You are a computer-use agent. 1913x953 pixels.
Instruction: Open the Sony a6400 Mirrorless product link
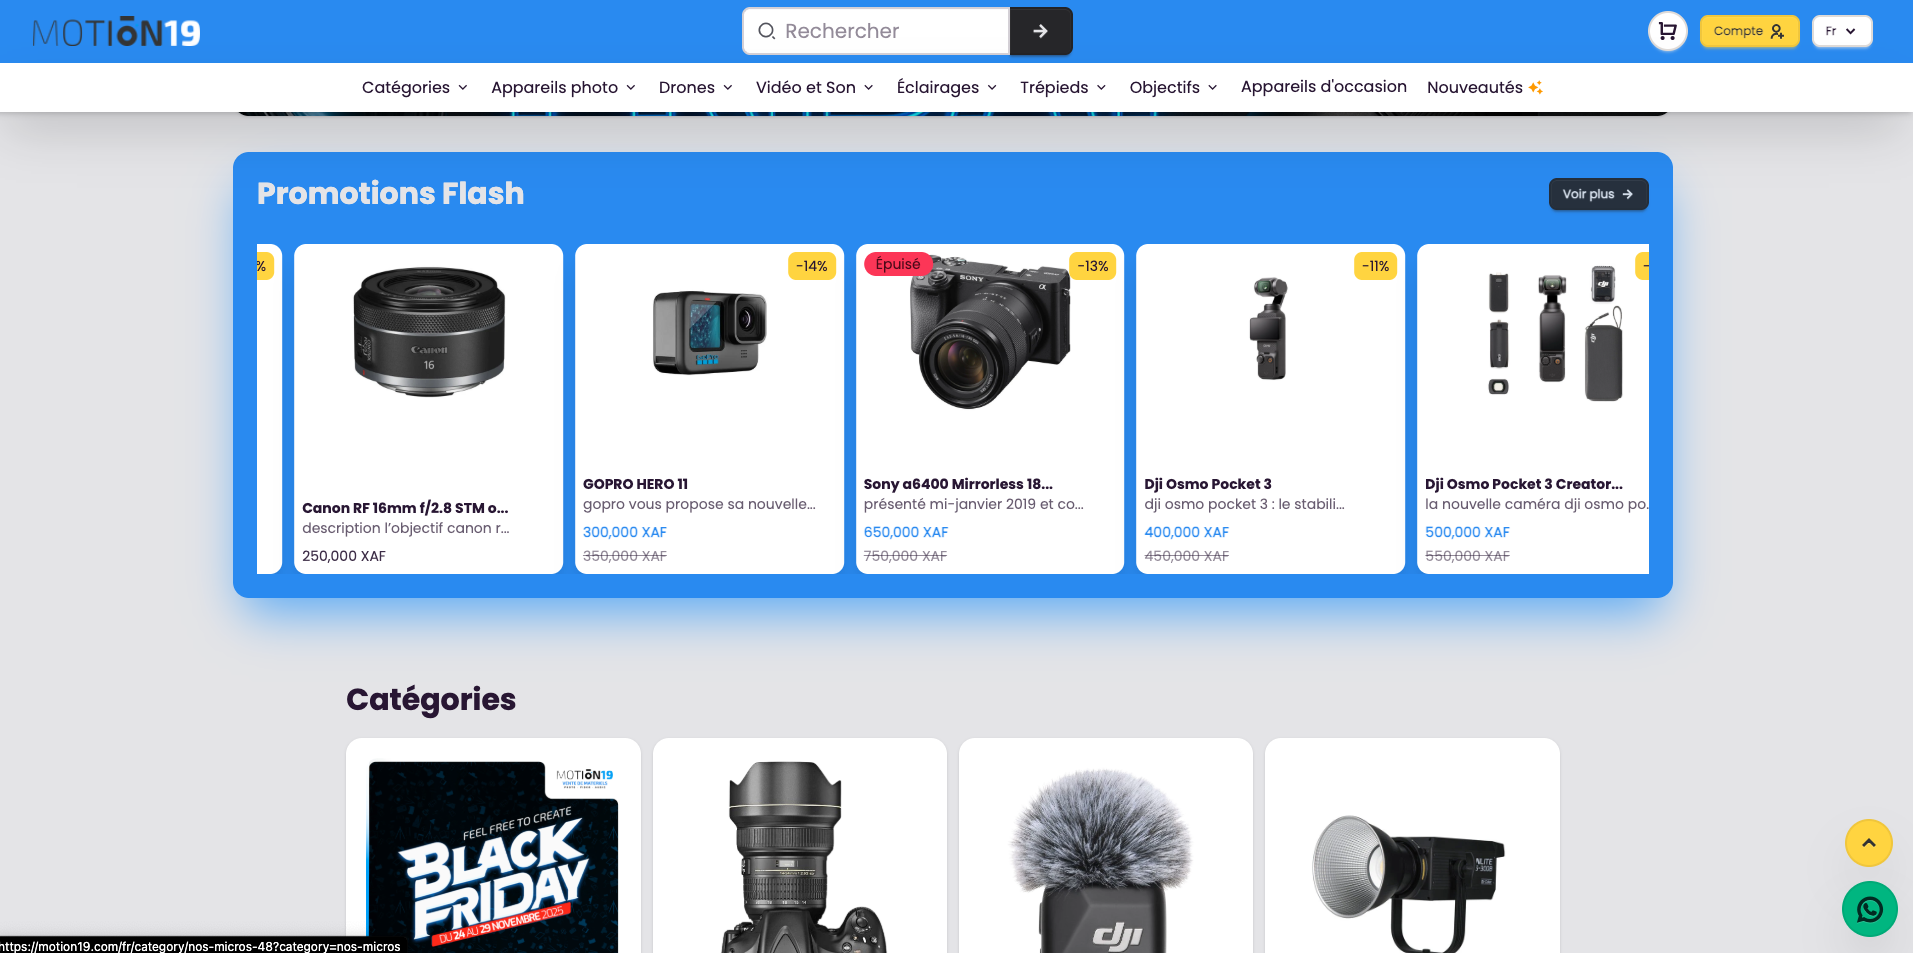click(957, 484)
